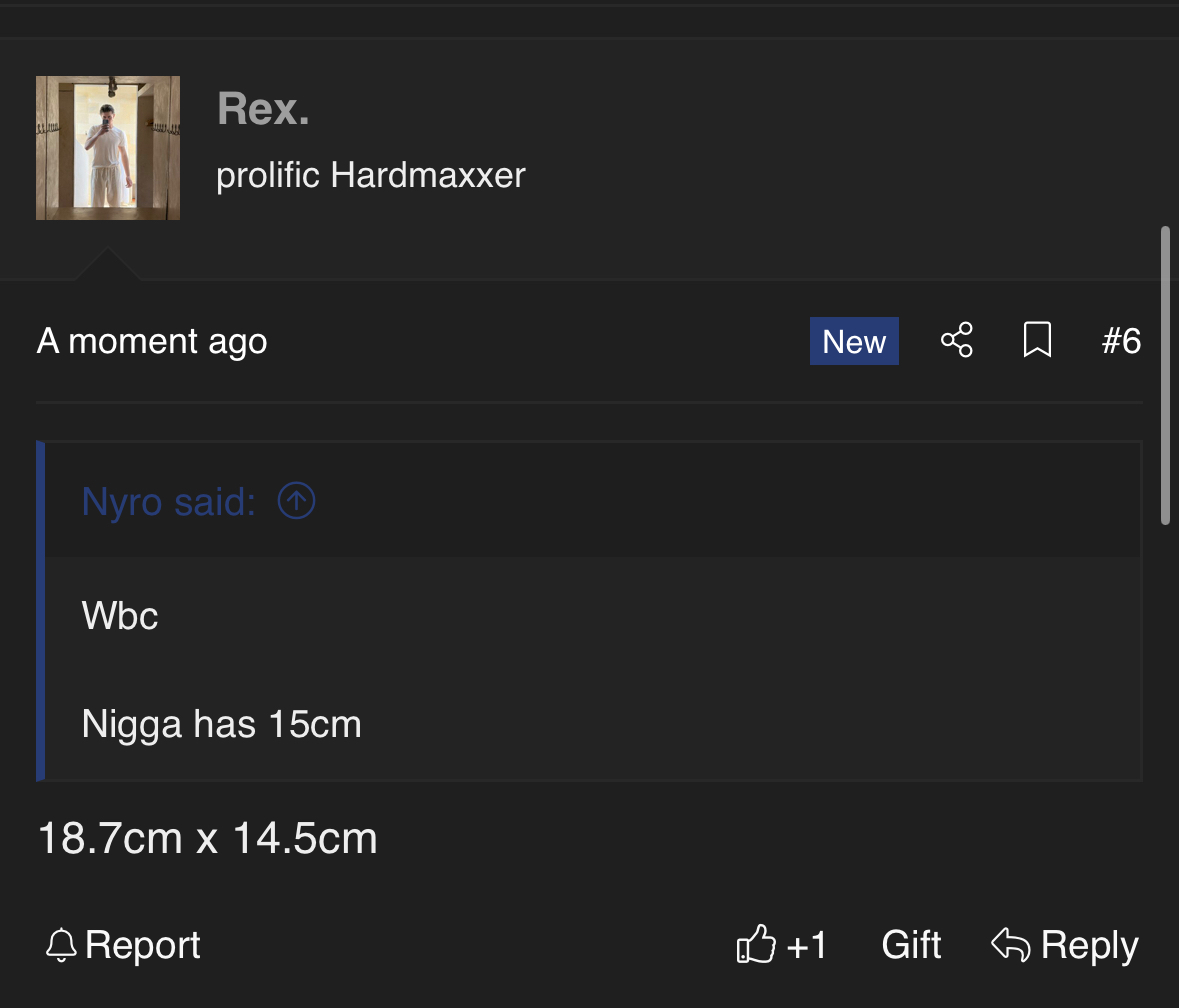Click the bell icon beside Report
This screenshot has height=1008, width=1179.
(x=61, y=945)
